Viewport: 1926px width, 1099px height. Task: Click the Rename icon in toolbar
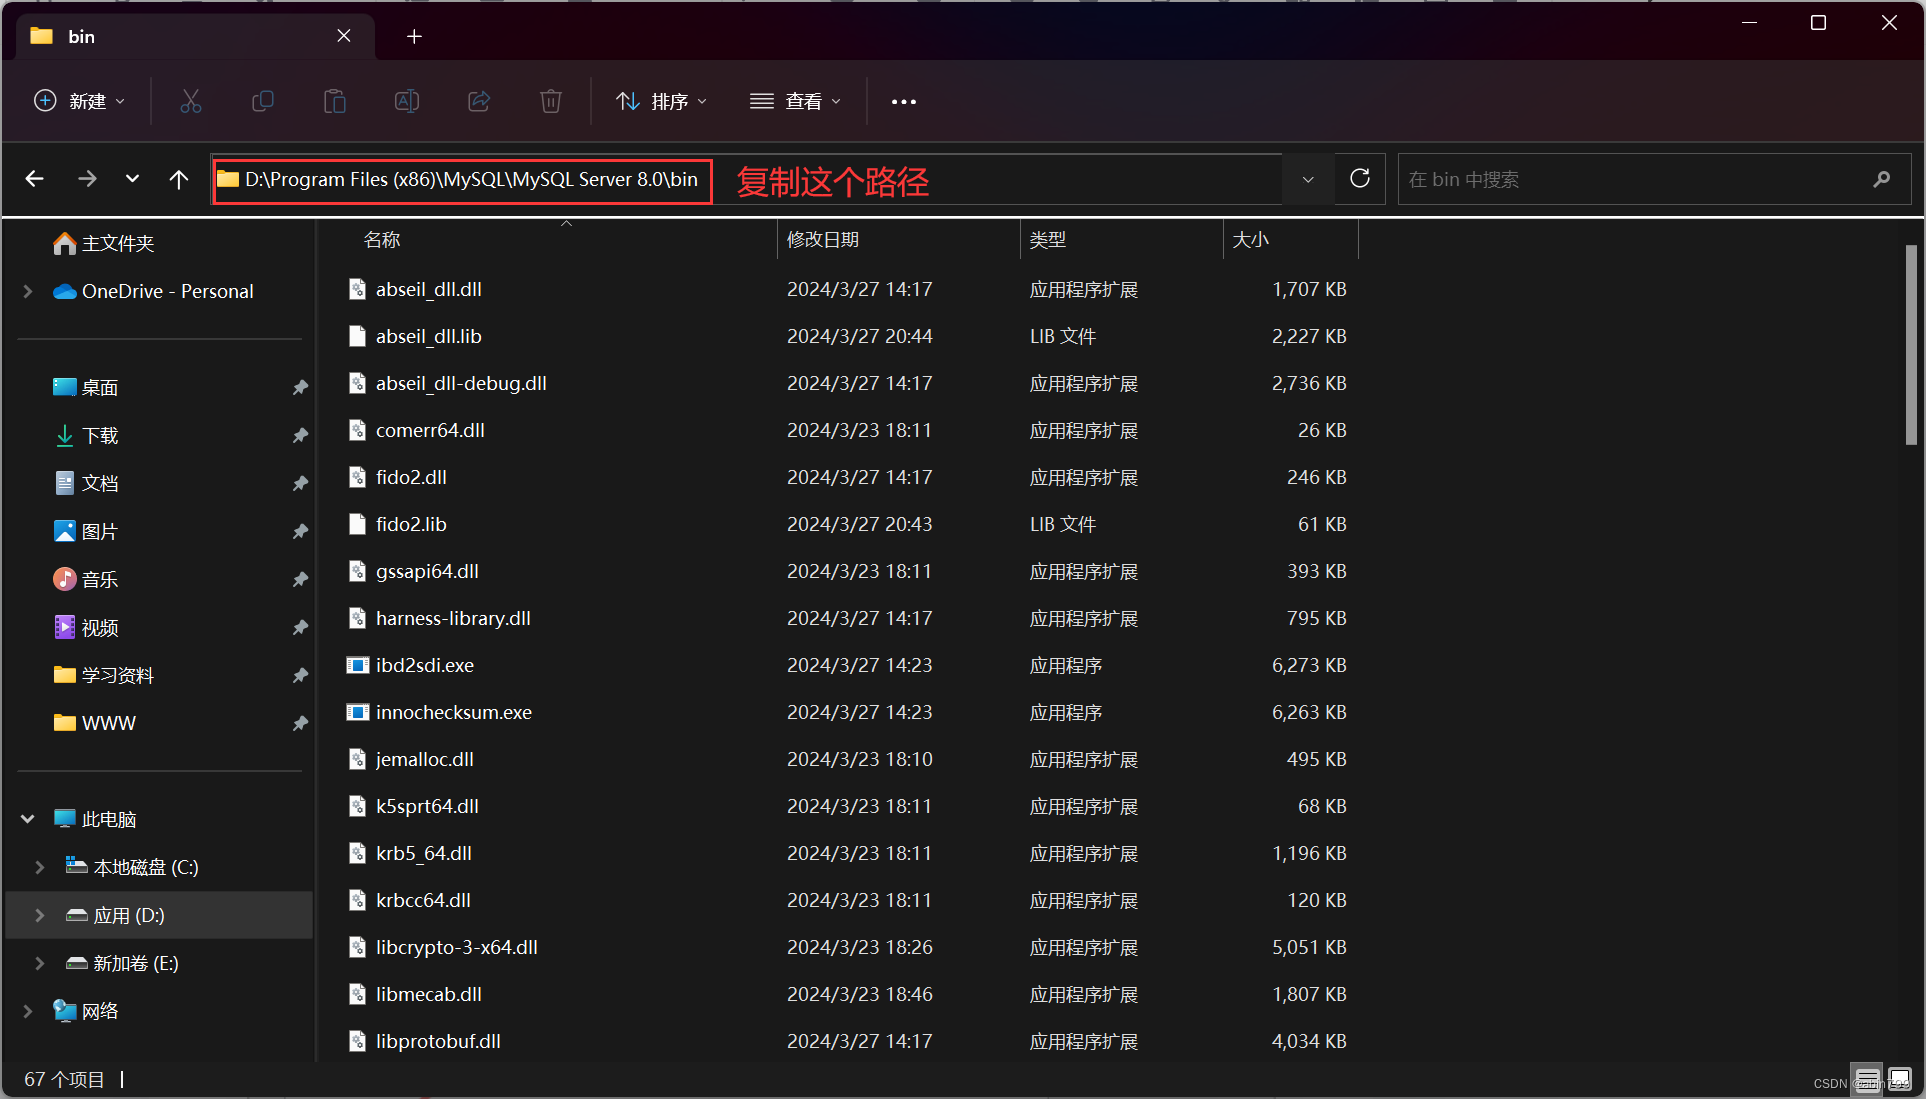(407, 101)
